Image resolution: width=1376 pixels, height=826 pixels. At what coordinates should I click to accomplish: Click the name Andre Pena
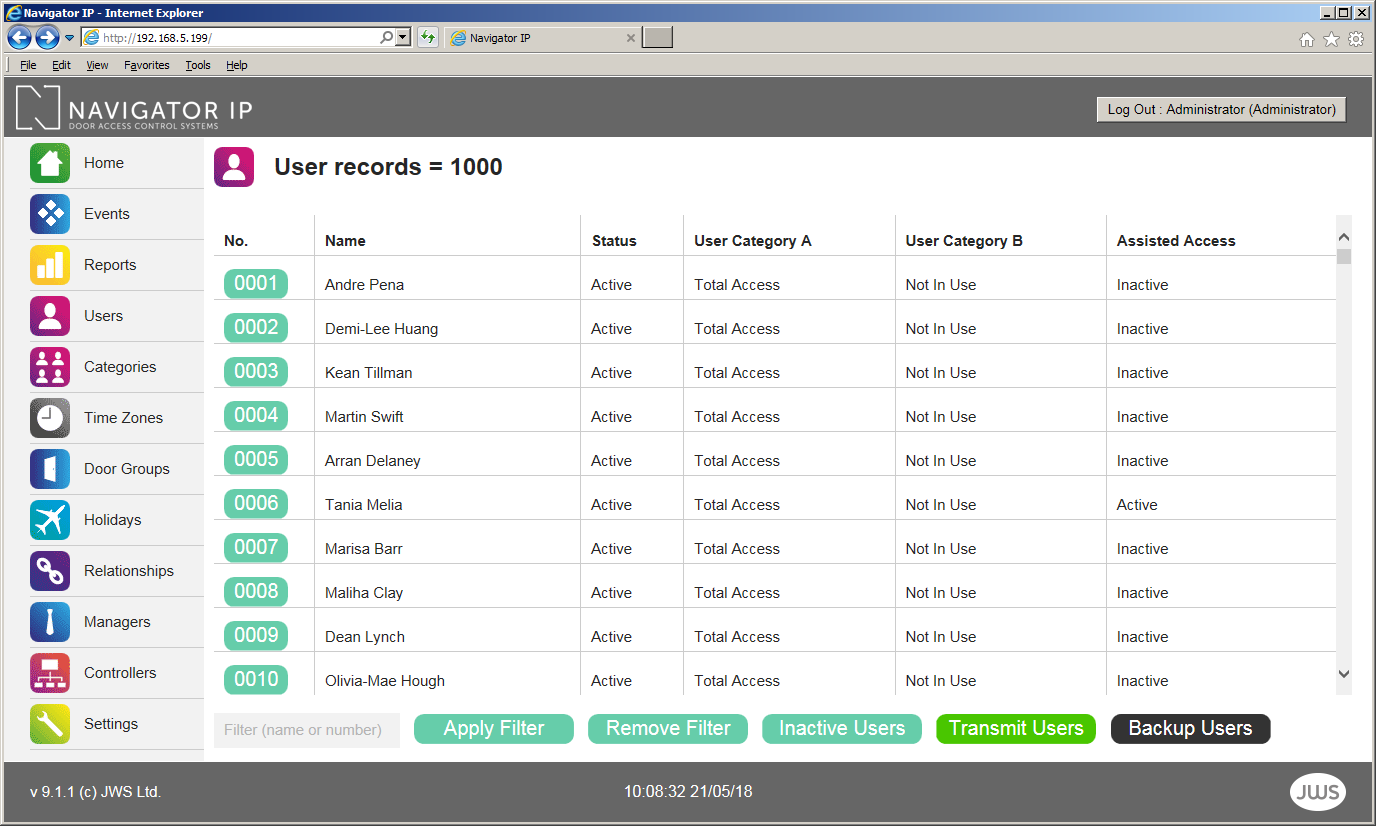click(x=364, y=285)
